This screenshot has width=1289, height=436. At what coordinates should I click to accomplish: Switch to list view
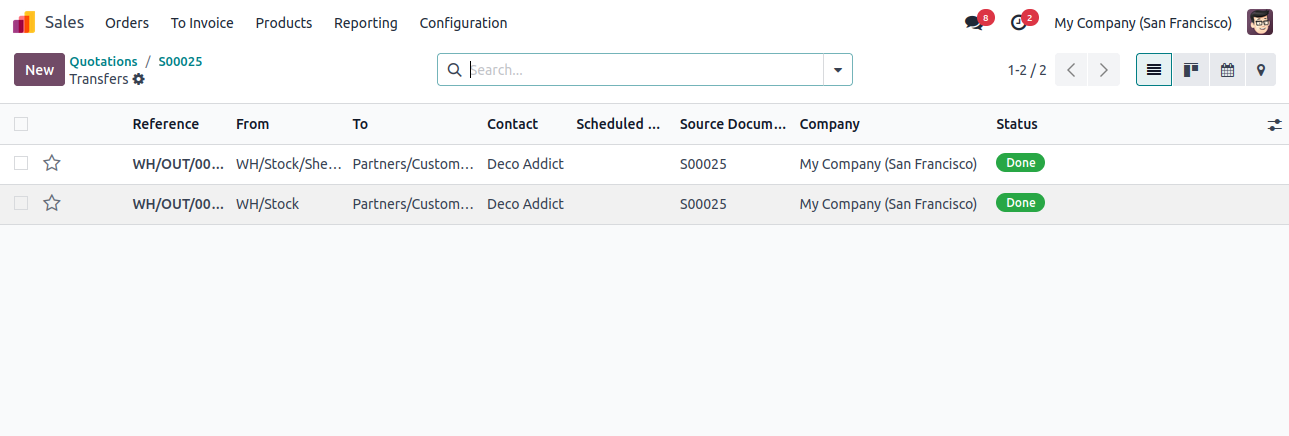point(1154,70)
